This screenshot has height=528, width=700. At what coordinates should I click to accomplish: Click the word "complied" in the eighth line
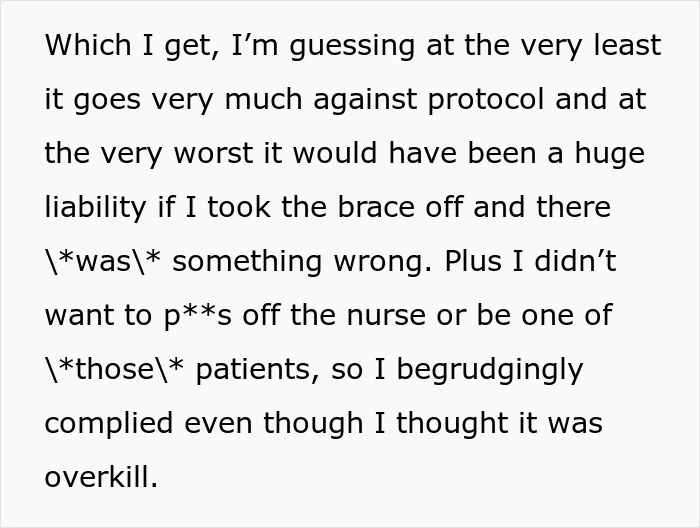(109, 426)
